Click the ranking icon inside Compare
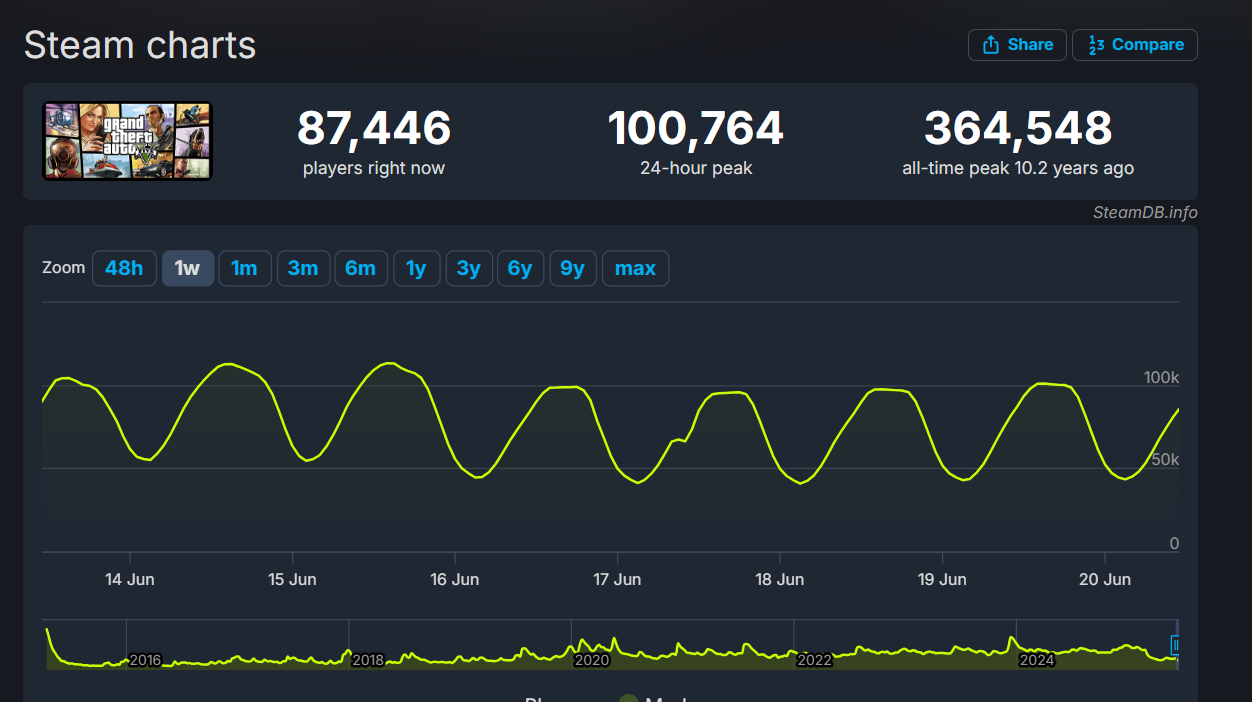This screenshot has height=702, width=1252. [1096, 45]
